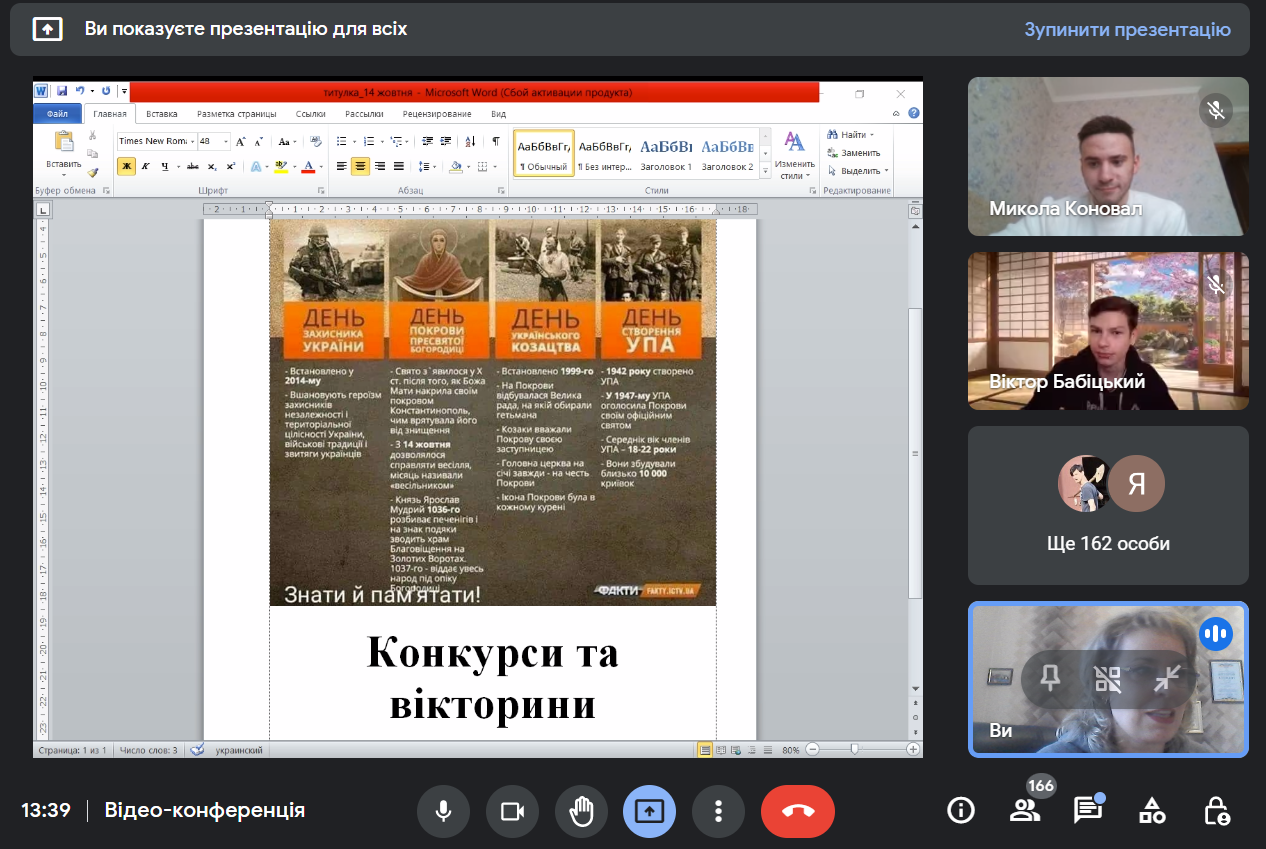Screen dimensions: 1266x849
Task: Expand the Times New Roman font dropdown
Action: tap(192, 141)
